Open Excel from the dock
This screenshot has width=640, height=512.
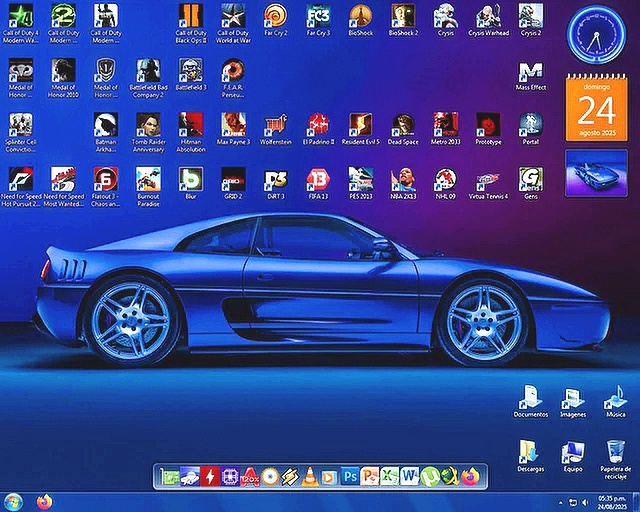[390, 476]
